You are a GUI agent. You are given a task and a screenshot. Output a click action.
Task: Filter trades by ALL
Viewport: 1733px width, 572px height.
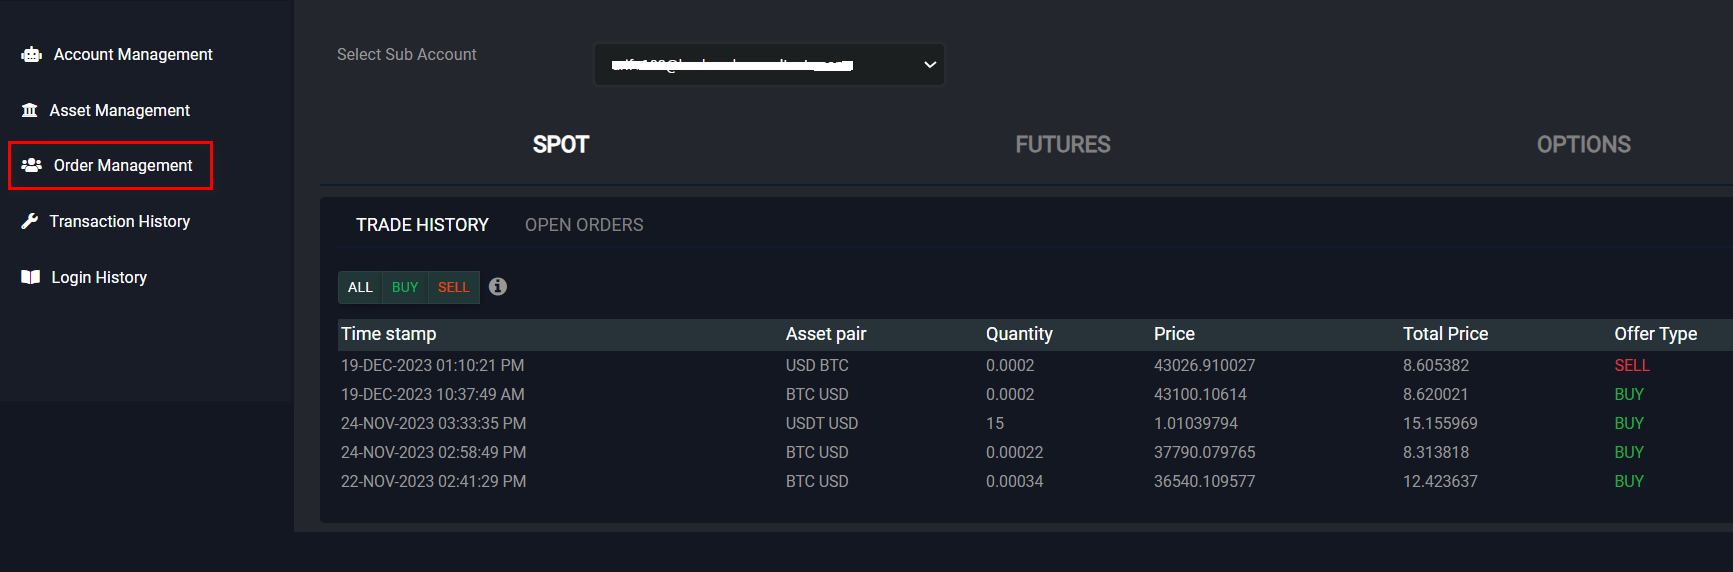(360, 287)
